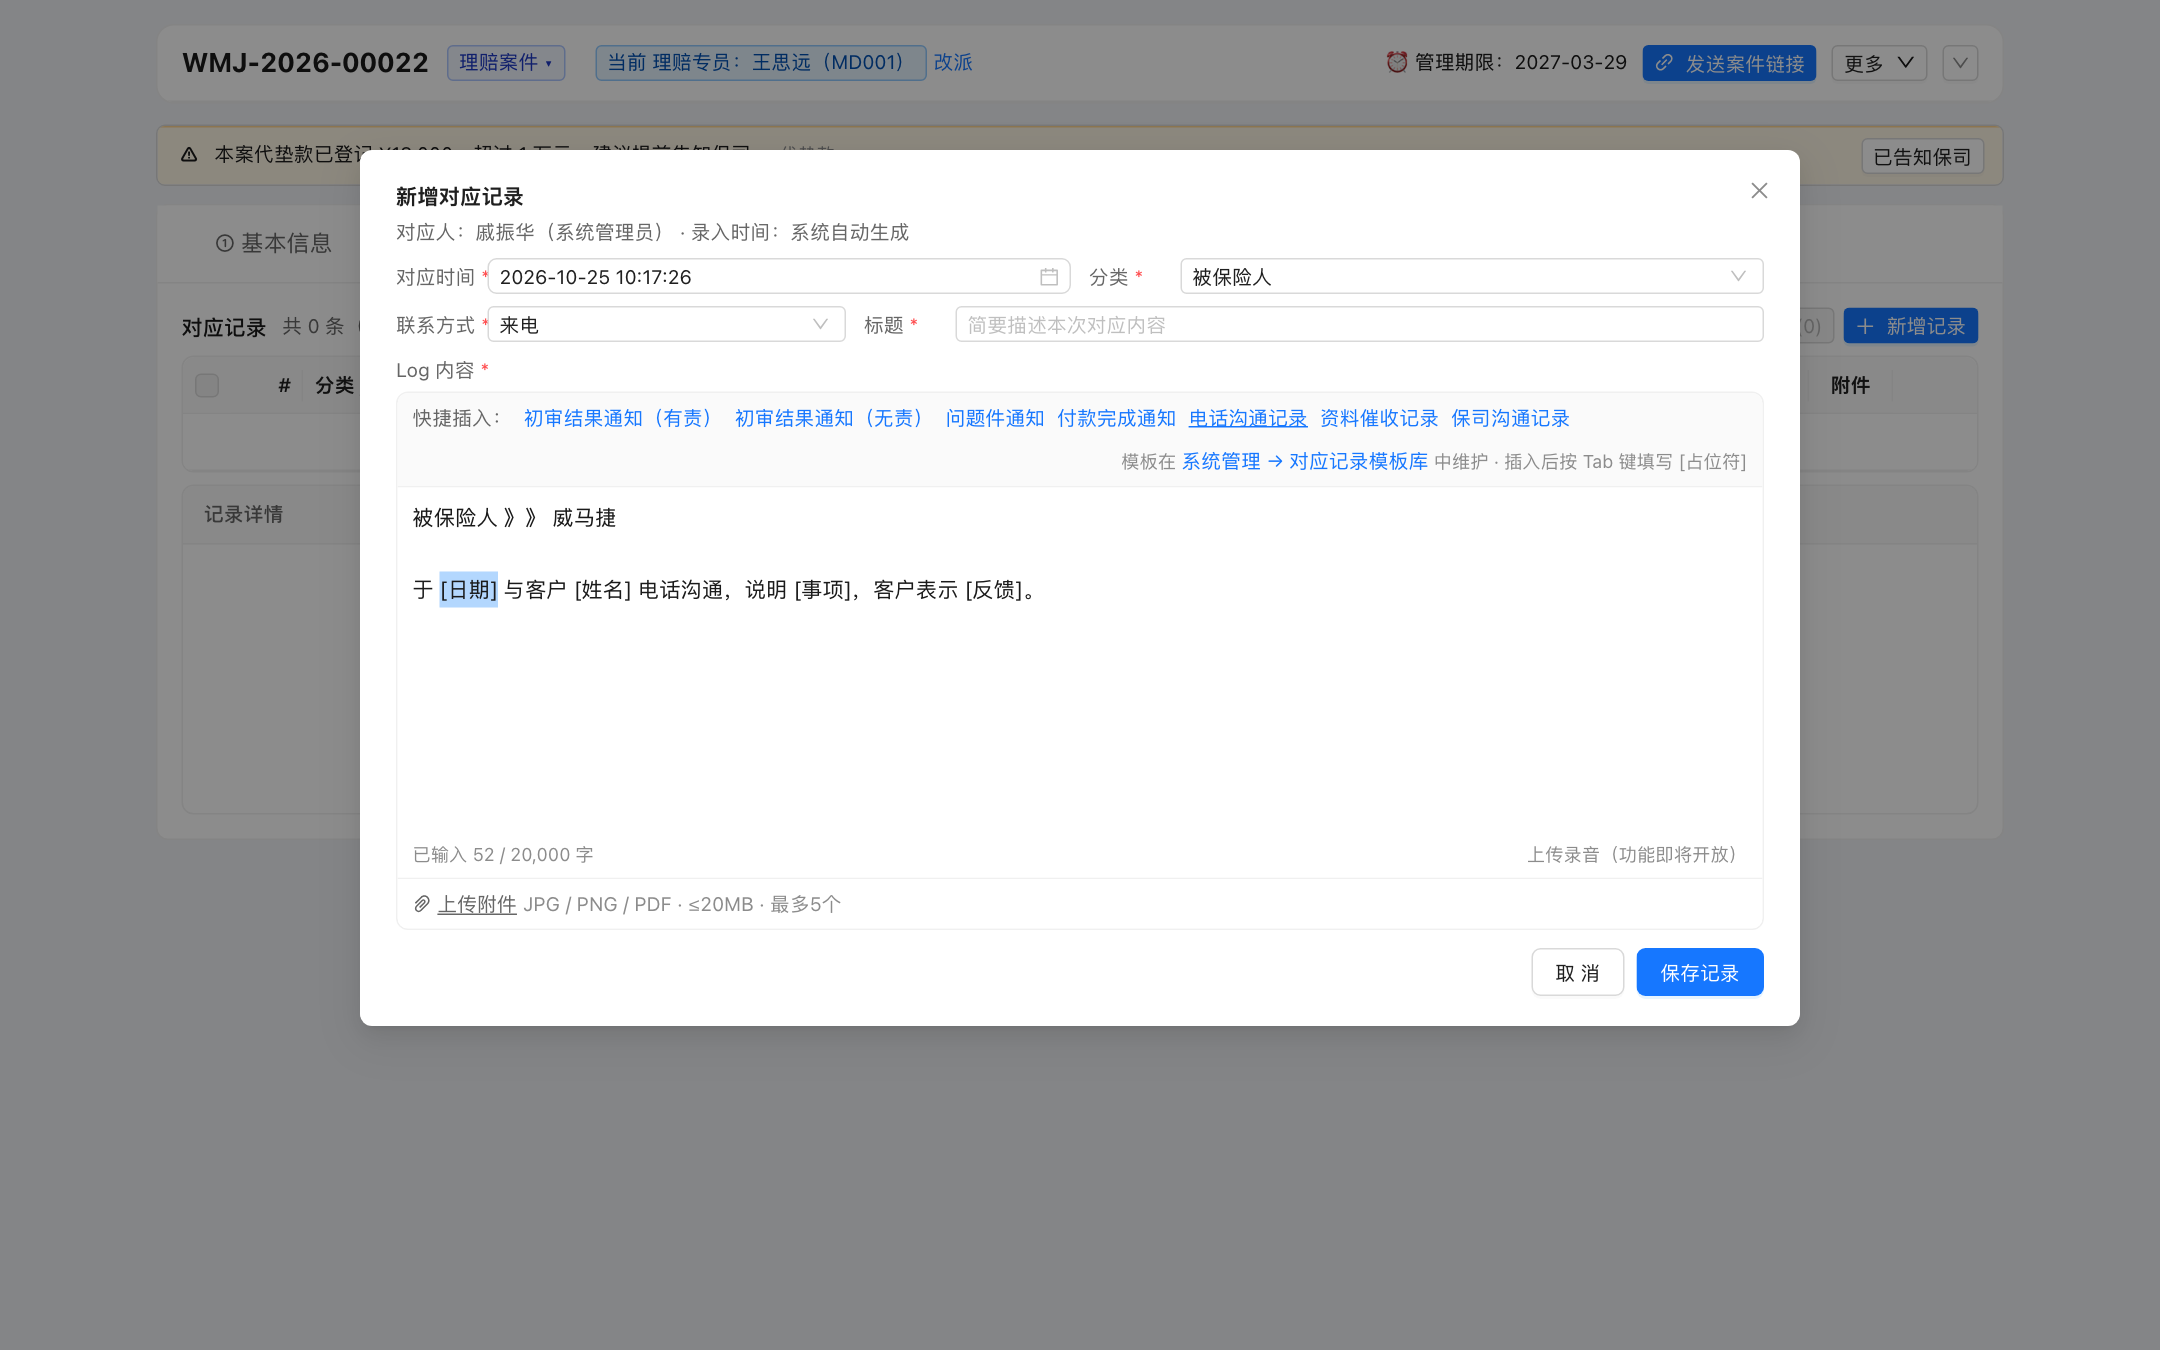Click the 已输入 52 / 20,000 字 counter
Screen dimensions: 2160x1350
coord(503,854)
